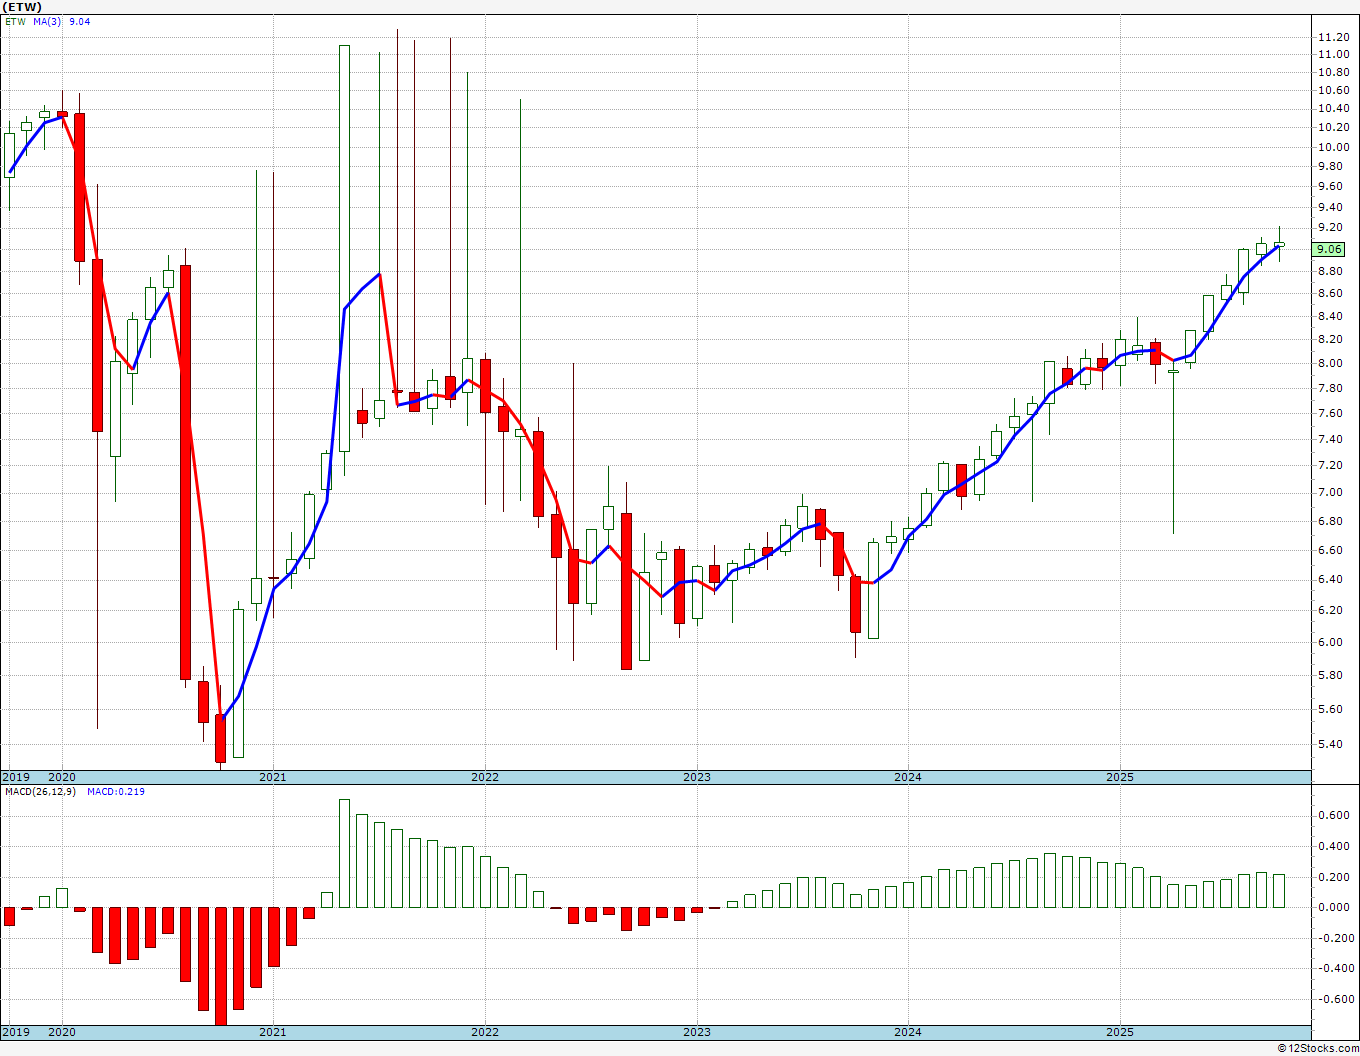Click 2023 on the MACD panel time axis

tap(697, 1032)
